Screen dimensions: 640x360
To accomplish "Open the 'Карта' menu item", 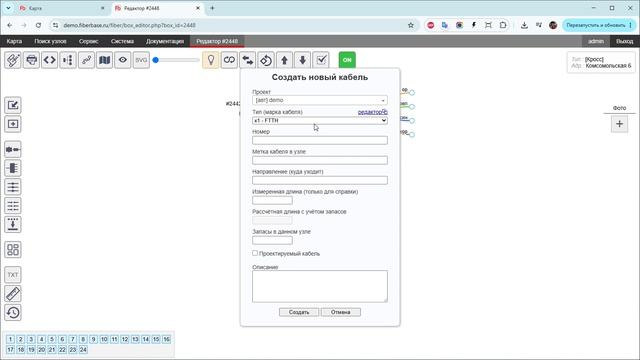I will 14,41.
